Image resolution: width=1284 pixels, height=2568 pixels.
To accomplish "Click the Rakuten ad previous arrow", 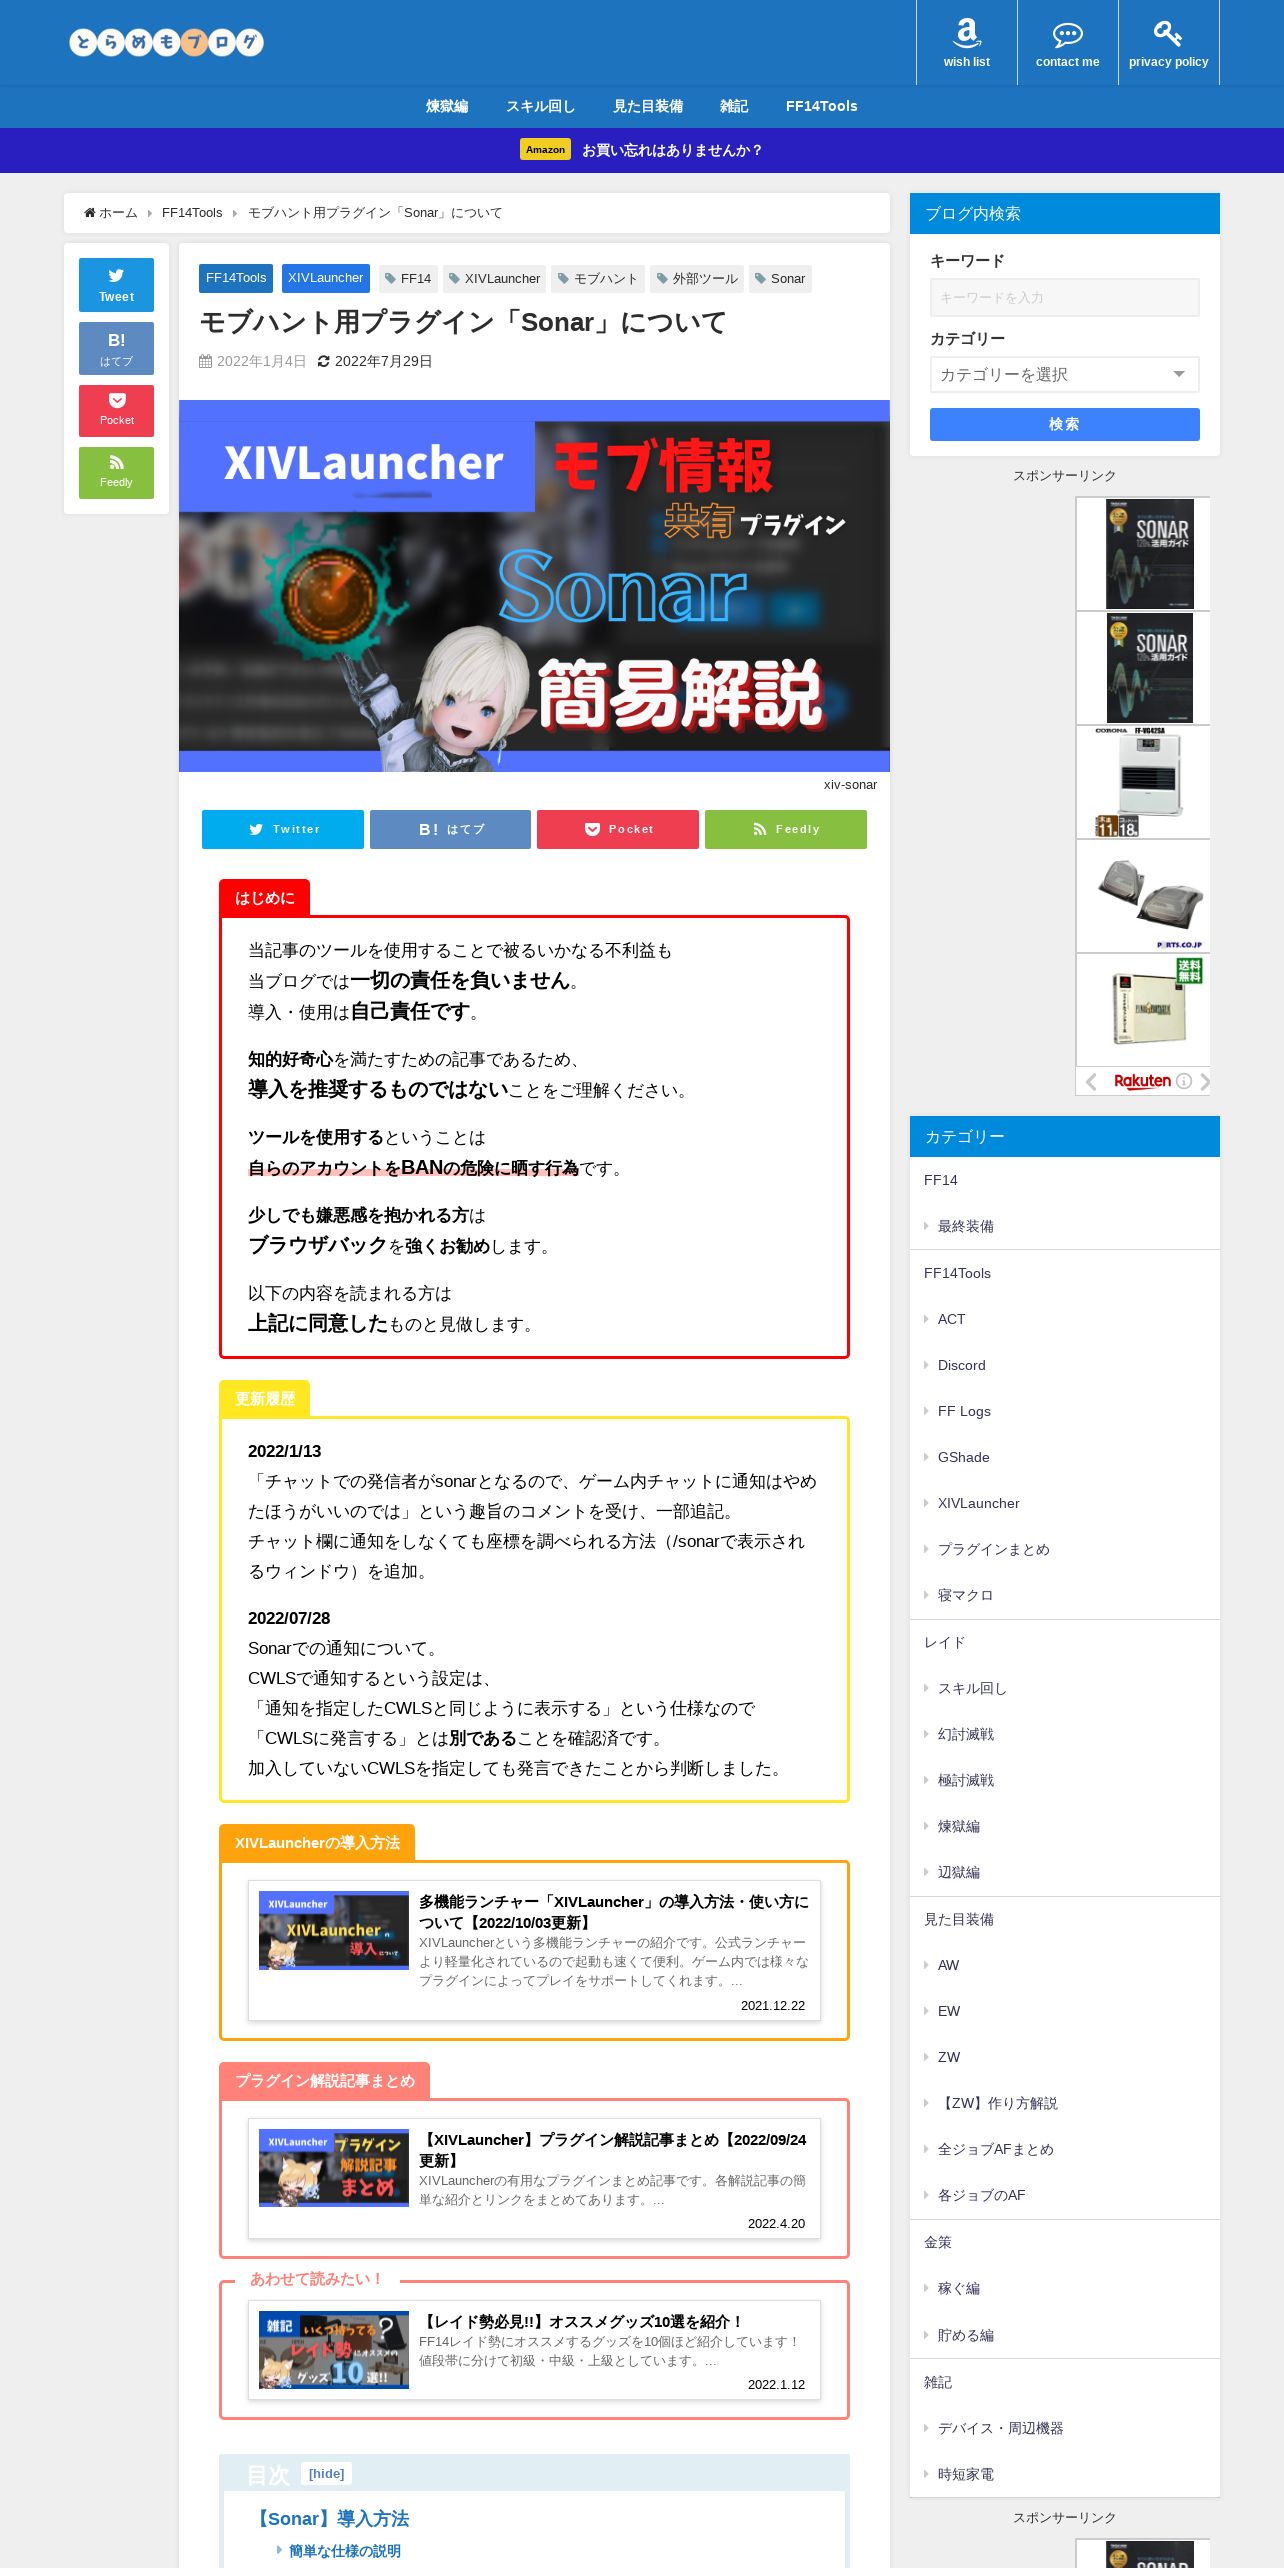I will [1091, 1081].
